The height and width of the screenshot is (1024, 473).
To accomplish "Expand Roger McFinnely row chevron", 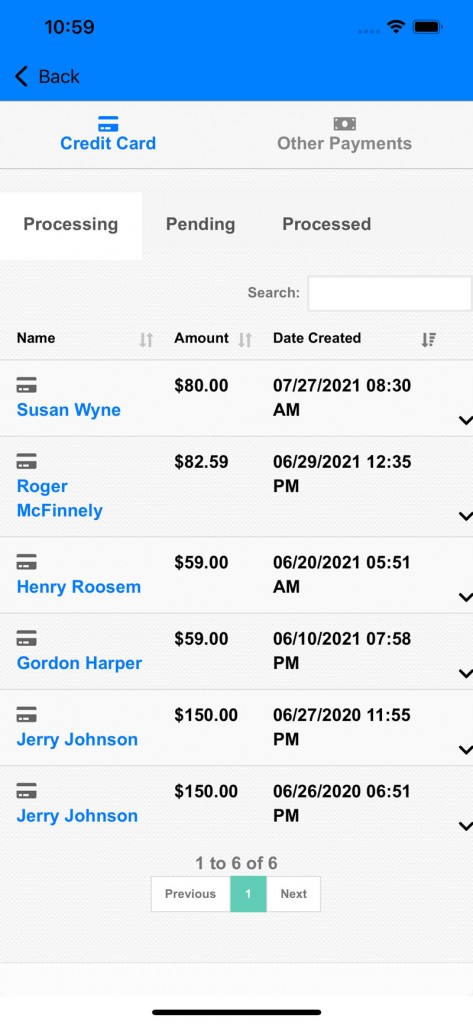I will [465, 516].
